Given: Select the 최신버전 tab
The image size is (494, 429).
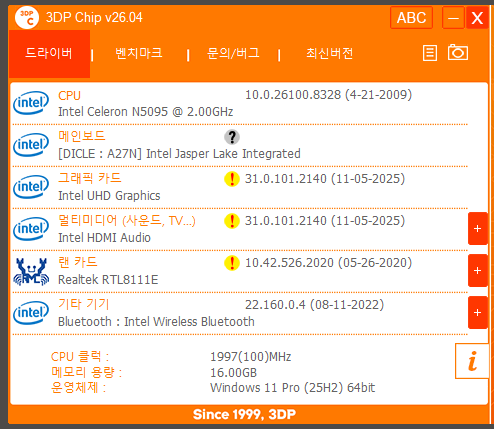Looking at the screenshot, I should 330,53.
